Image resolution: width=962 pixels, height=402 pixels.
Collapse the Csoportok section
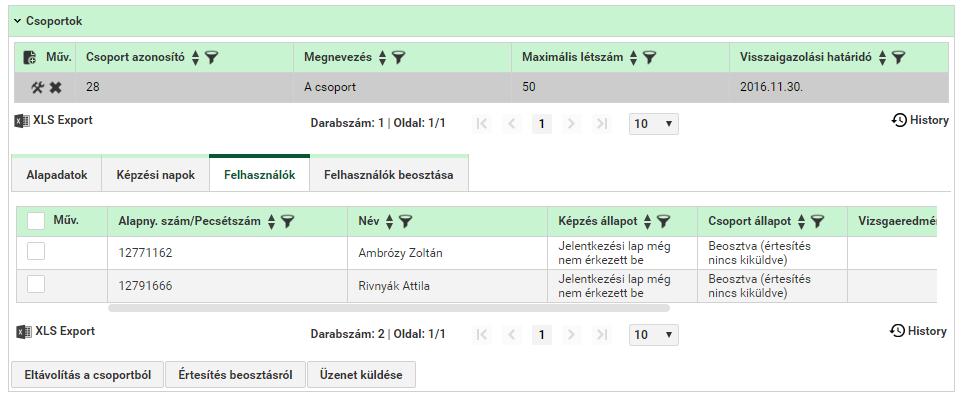(18, 21)
